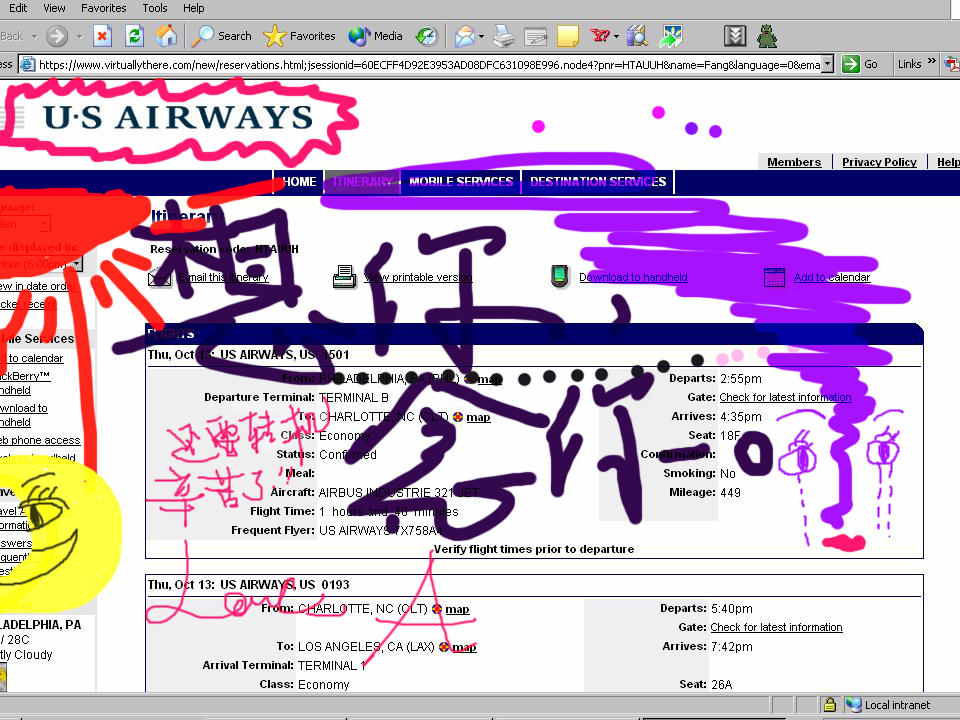The width and height of the screenshot is (960, 720).
Task: Stop page loading with red X icon
Action: [102, 36]
